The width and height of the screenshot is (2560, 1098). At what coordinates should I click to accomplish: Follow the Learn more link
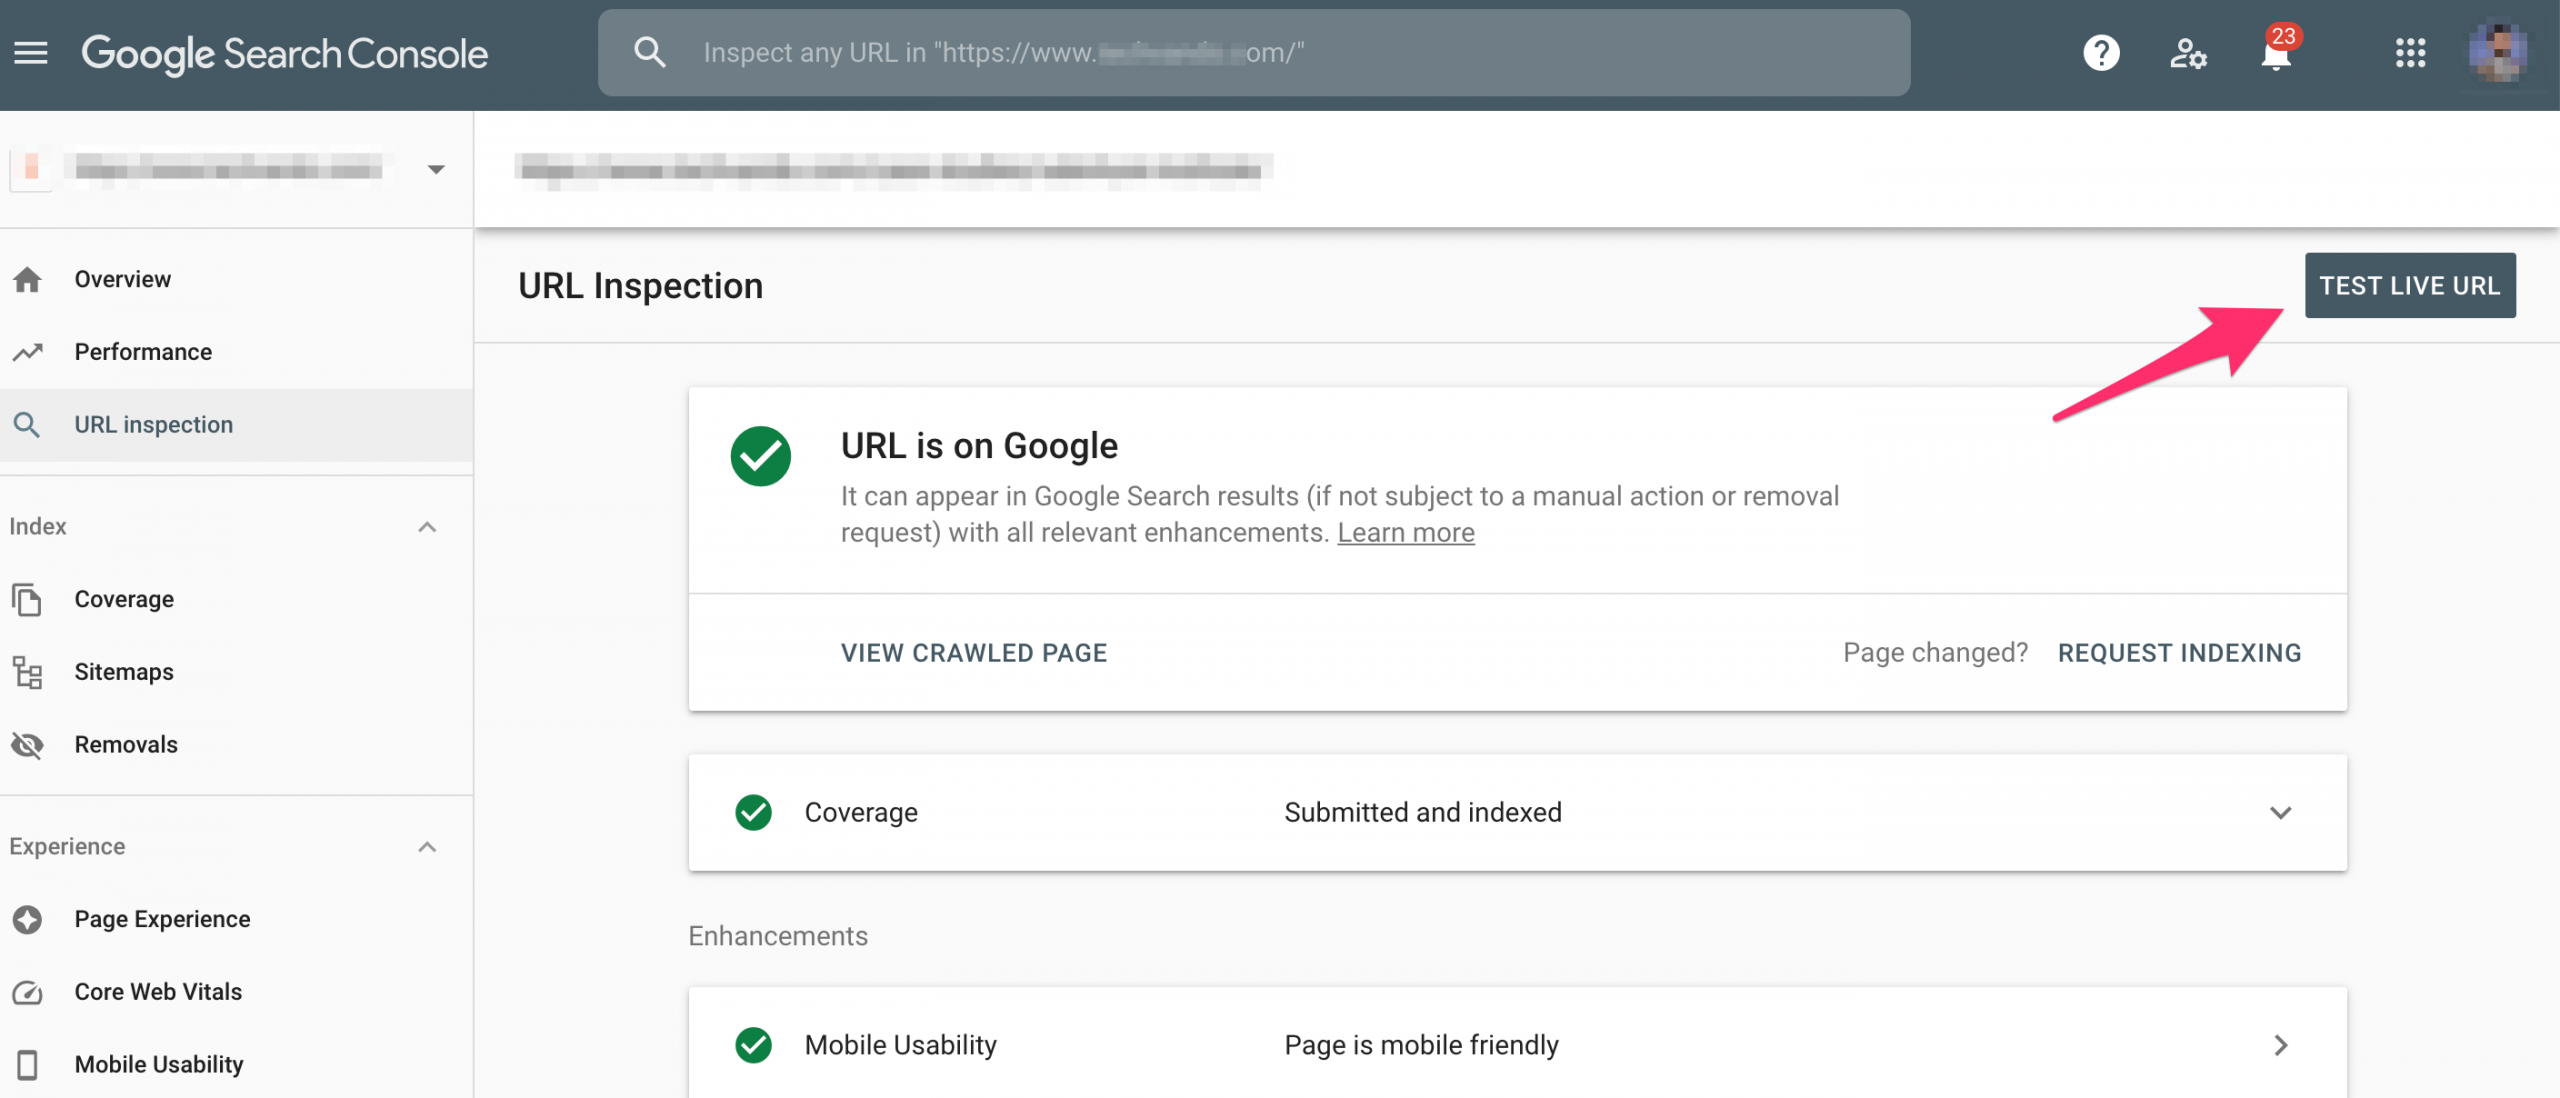coord(1406,533)
